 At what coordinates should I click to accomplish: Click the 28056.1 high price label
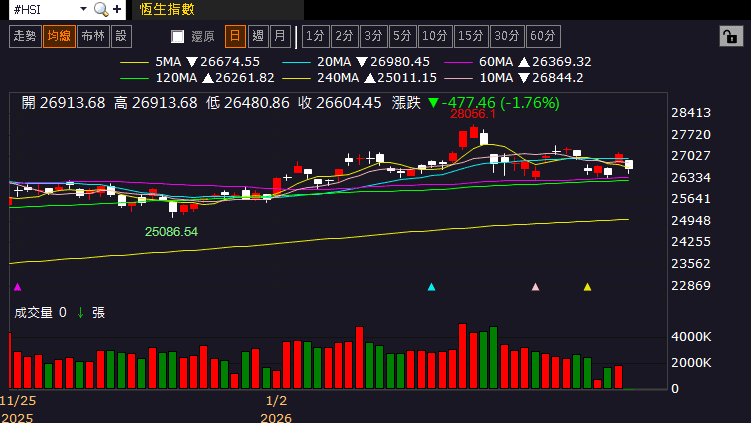click(x=473, y=114)
